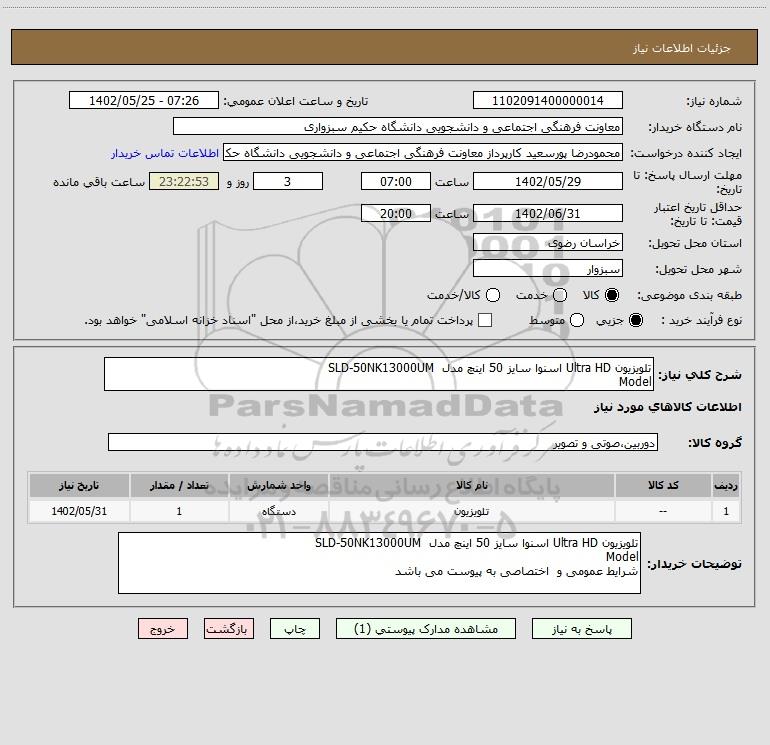Click the delivery city field سبزوار
The width and height of the screenshot is (770, 745).
pyautogui.click(x=548, y=269)
